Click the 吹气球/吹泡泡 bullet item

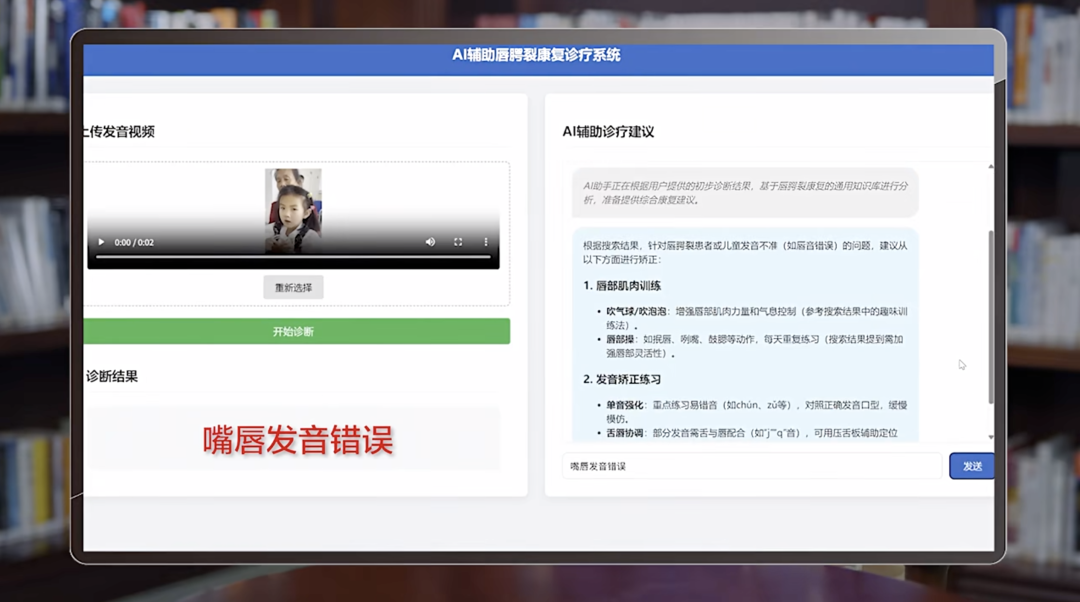(756, 318)
